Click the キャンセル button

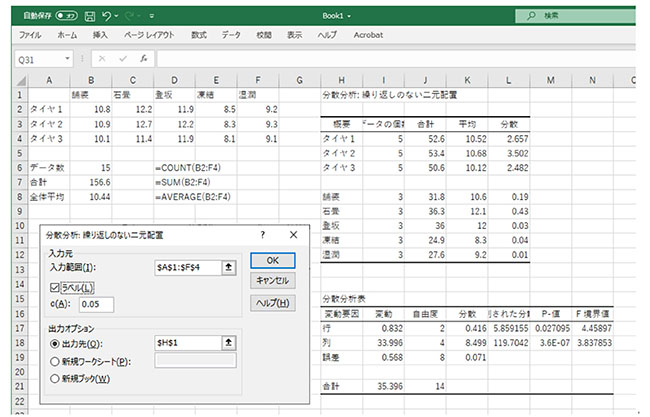[x=273, y=281]
